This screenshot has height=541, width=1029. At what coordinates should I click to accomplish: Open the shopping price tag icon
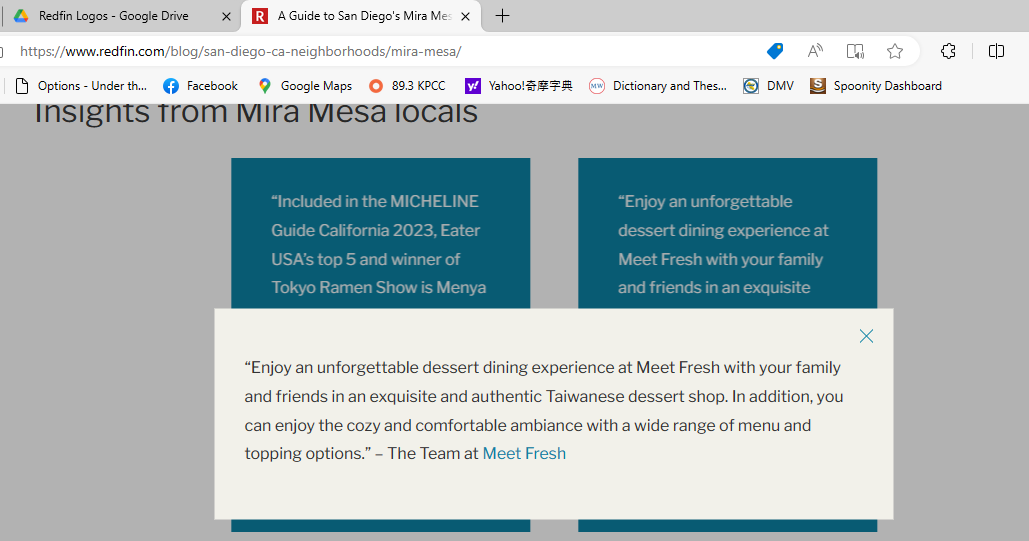775,51
